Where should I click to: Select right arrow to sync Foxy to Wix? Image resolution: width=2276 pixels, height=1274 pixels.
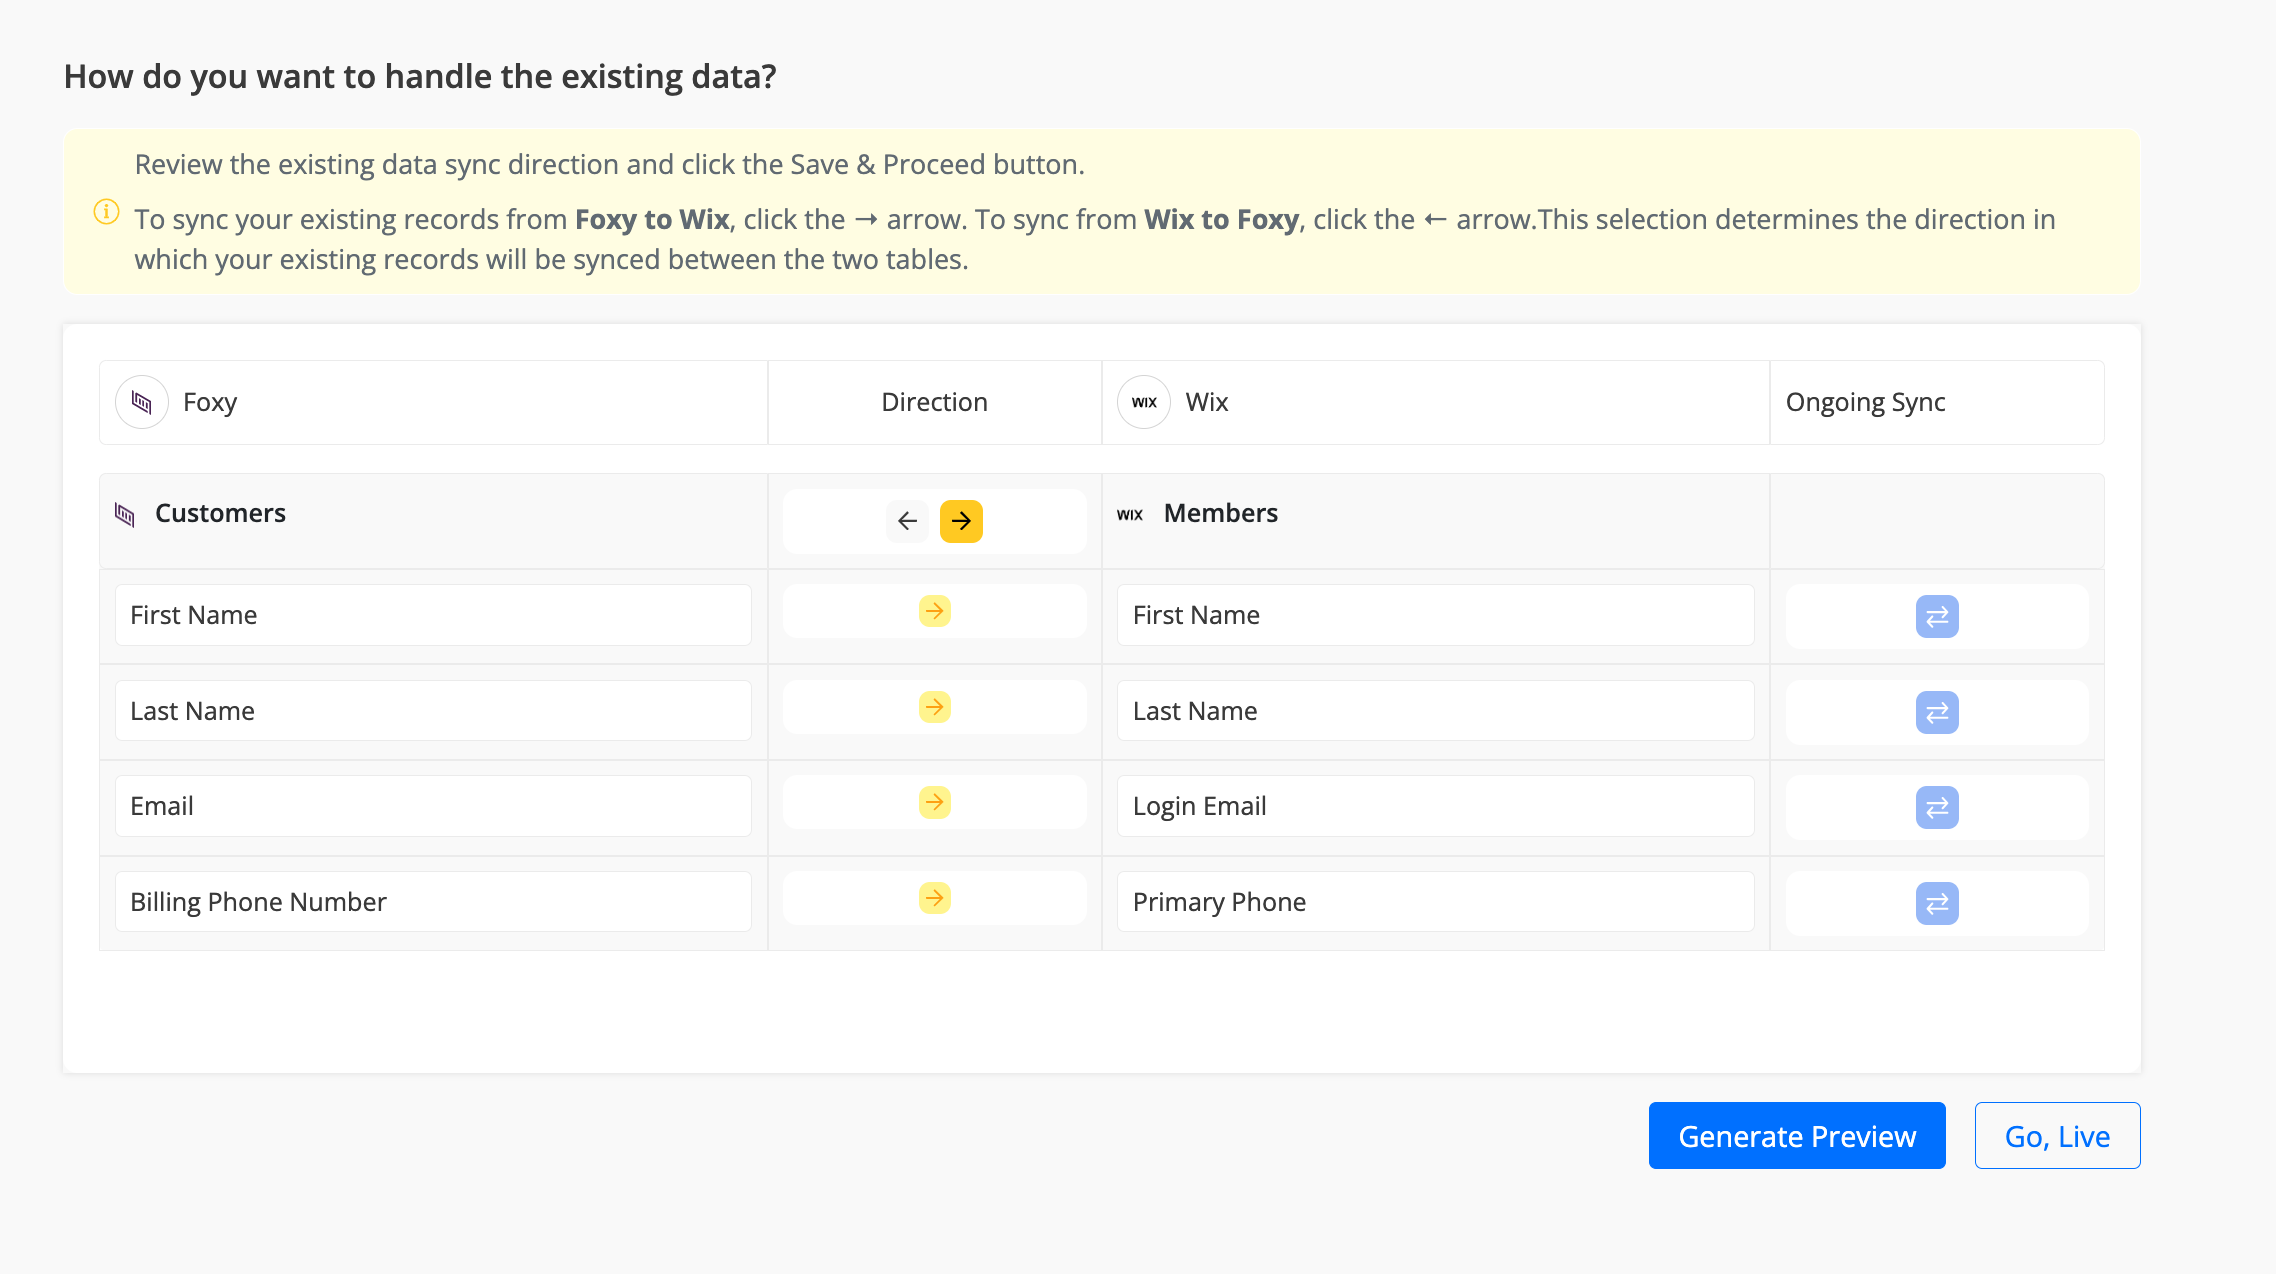point(961,521)
